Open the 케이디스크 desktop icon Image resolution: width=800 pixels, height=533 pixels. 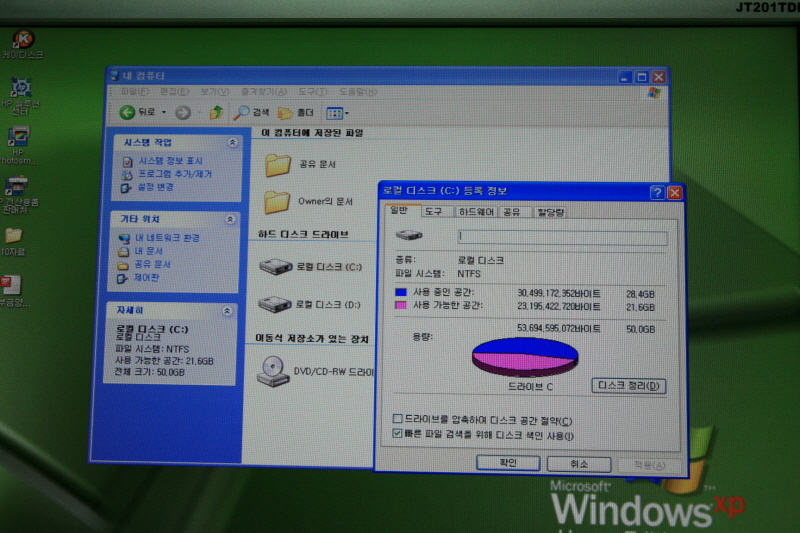pos(23,44)
